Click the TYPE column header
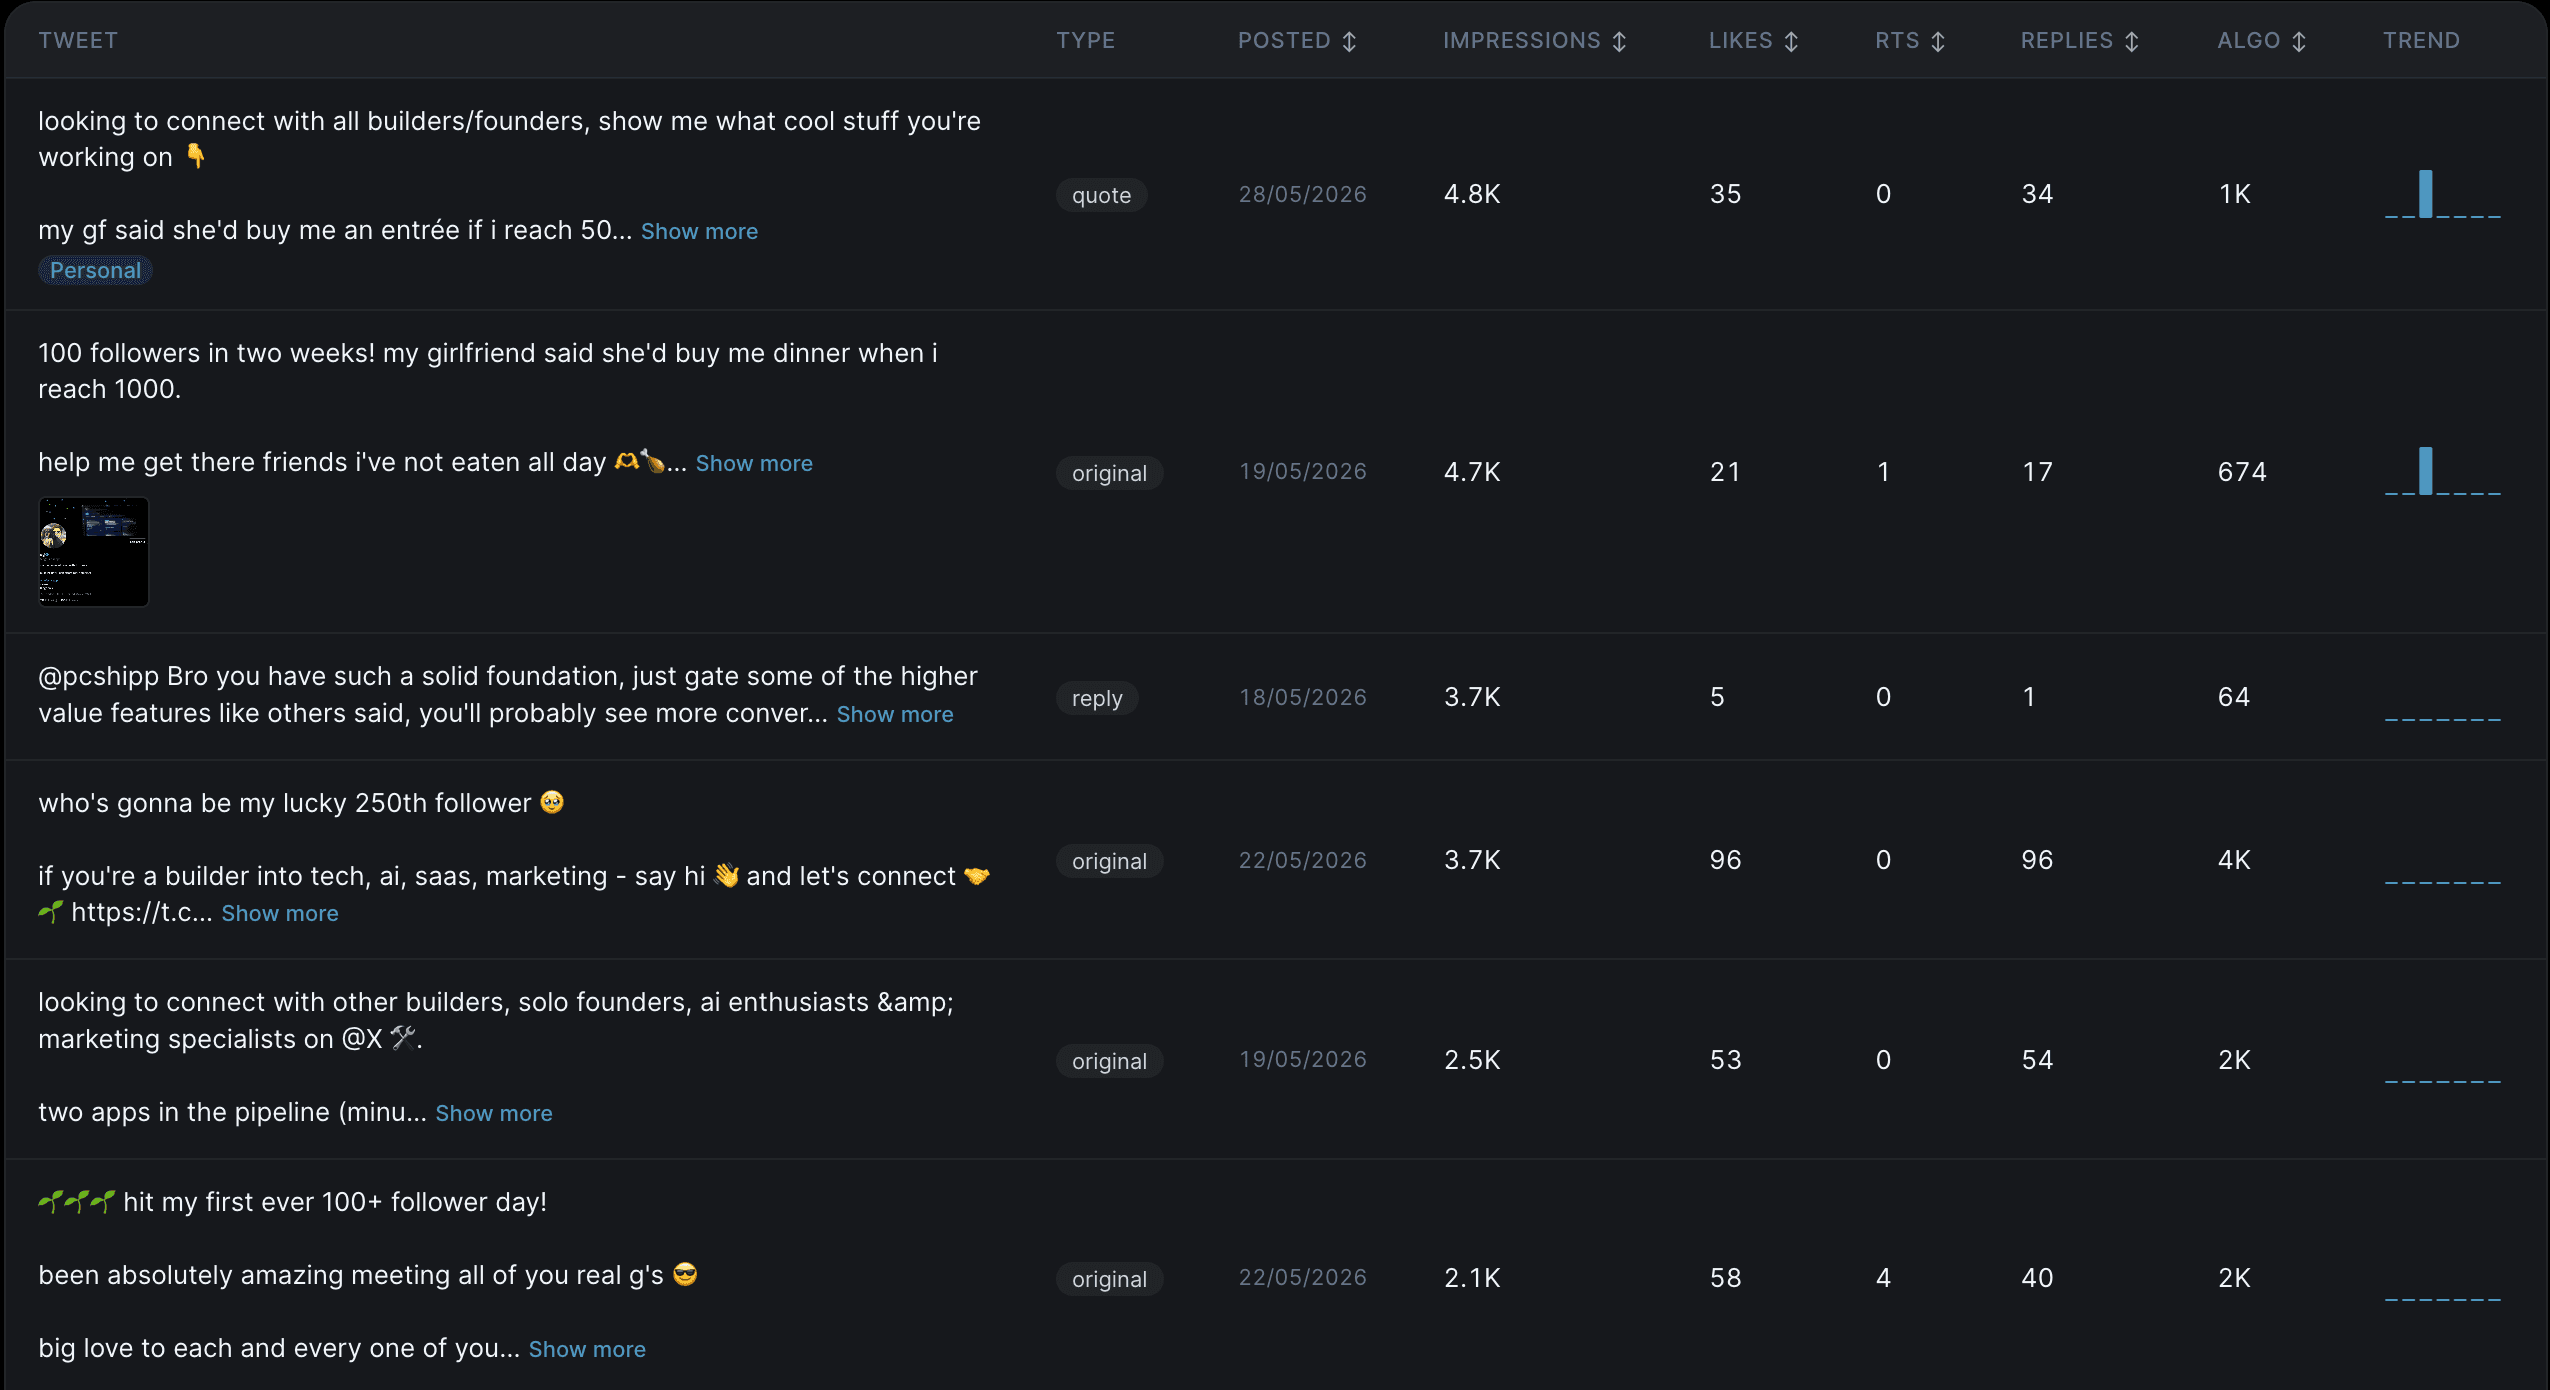This screenshot has height=1390, width=2550. [1085, 41]
